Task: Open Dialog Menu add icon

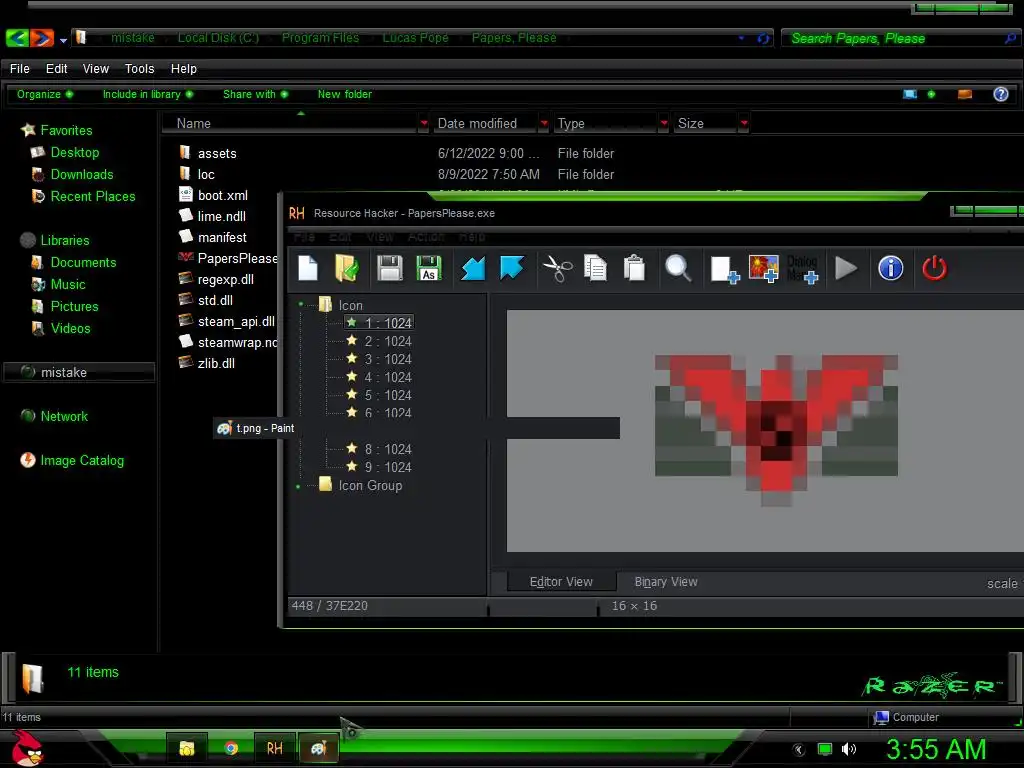Action: point(803,269)
